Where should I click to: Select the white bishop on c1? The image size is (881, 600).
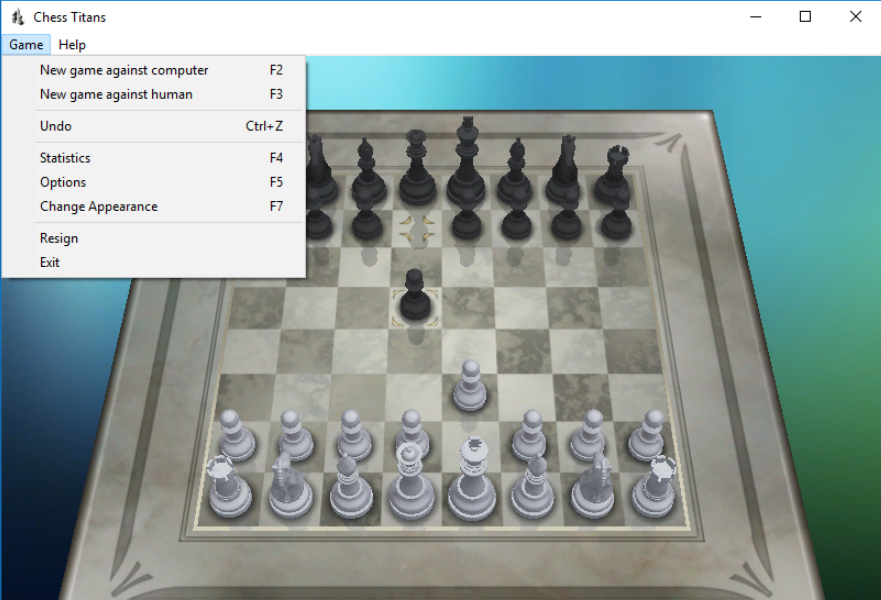(351, 486)
